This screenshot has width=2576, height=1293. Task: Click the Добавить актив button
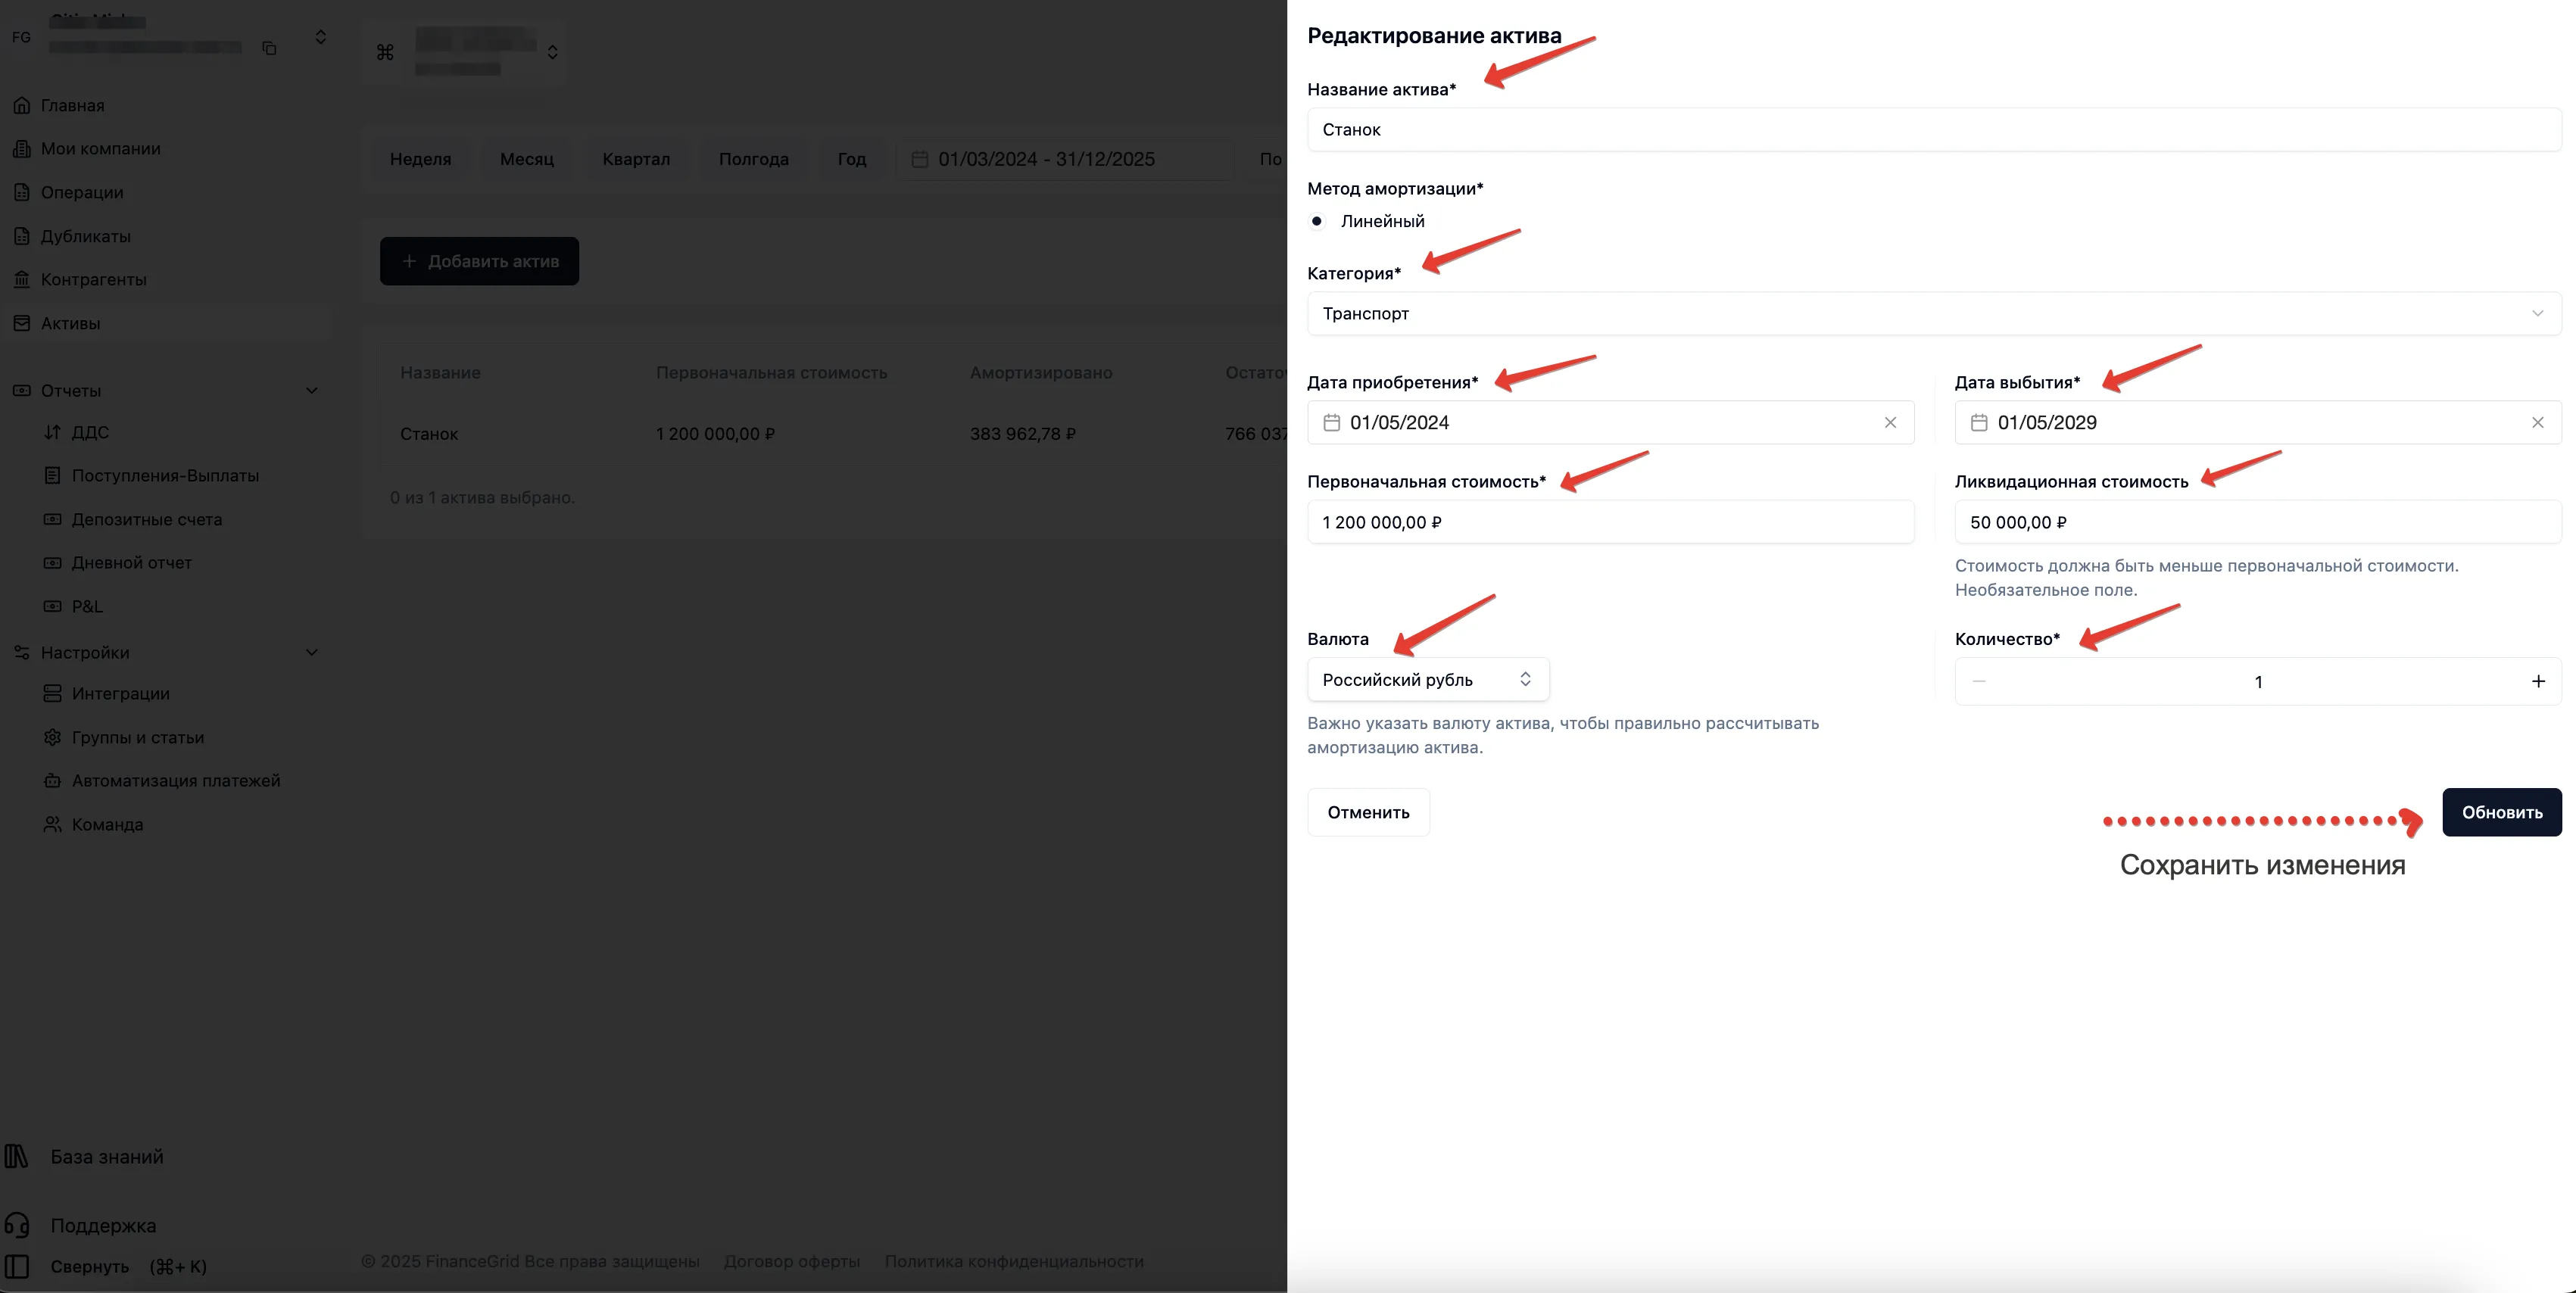(x=479, y=261)
